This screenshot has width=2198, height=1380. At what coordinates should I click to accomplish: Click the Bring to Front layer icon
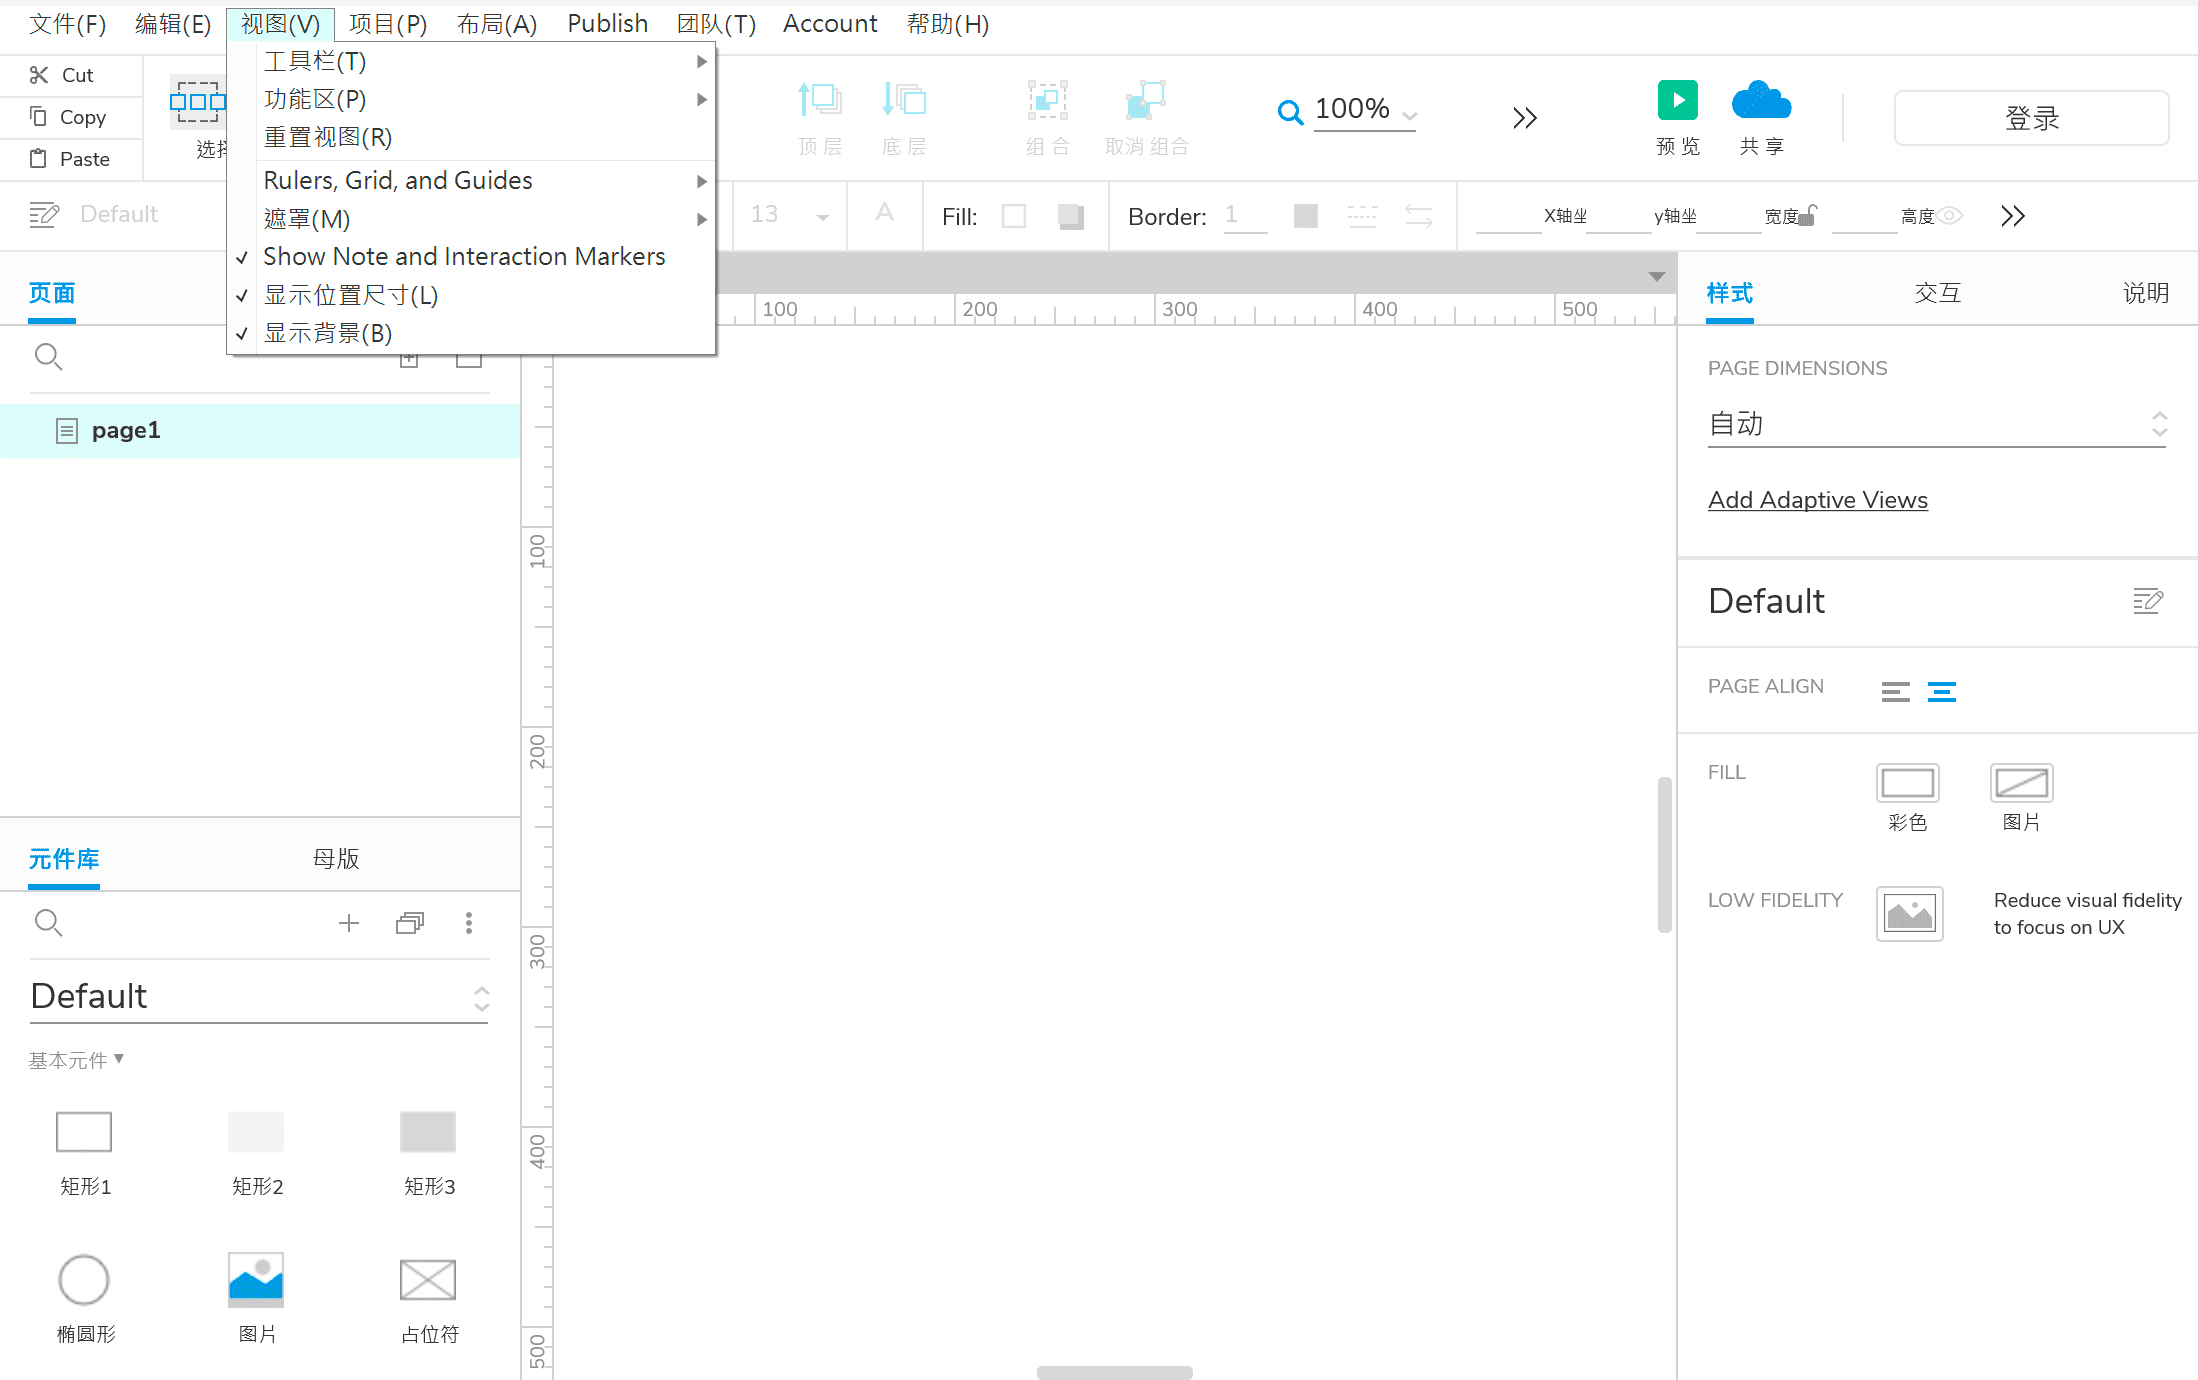pyautogui.click(x=819, y=101)
